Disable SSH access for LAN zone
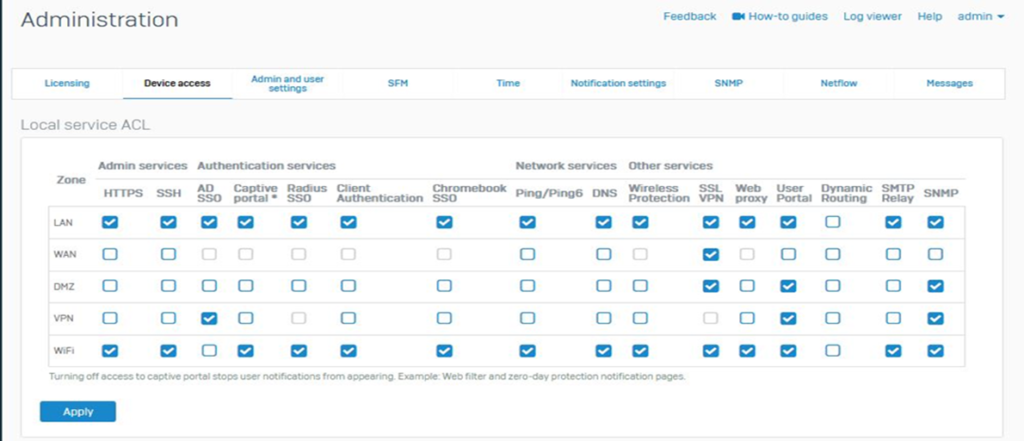1024x441 pixels. tap(169, 223)
